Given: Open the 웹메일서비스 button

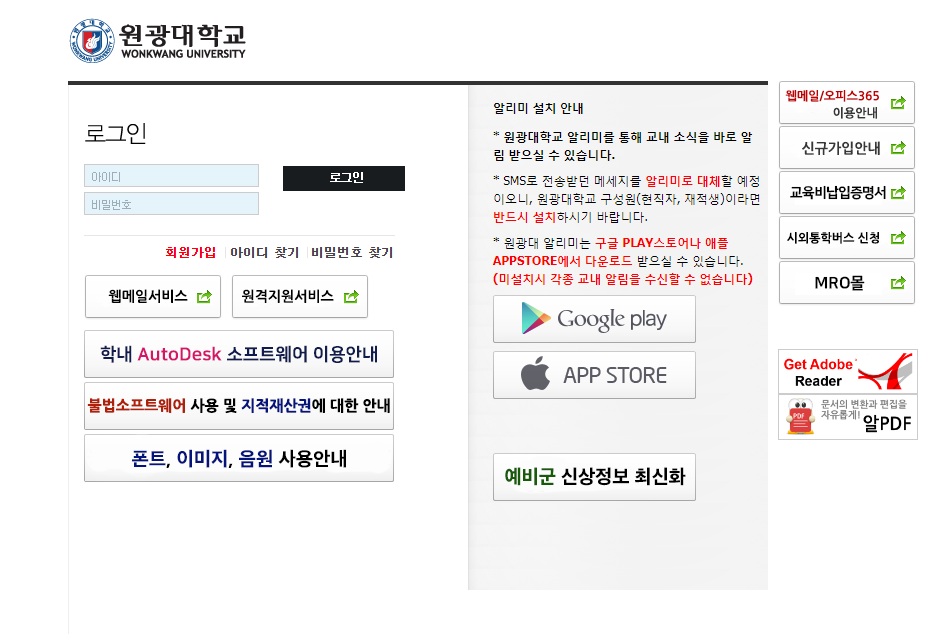Looking at the screenshot, I should click(153, 296).
